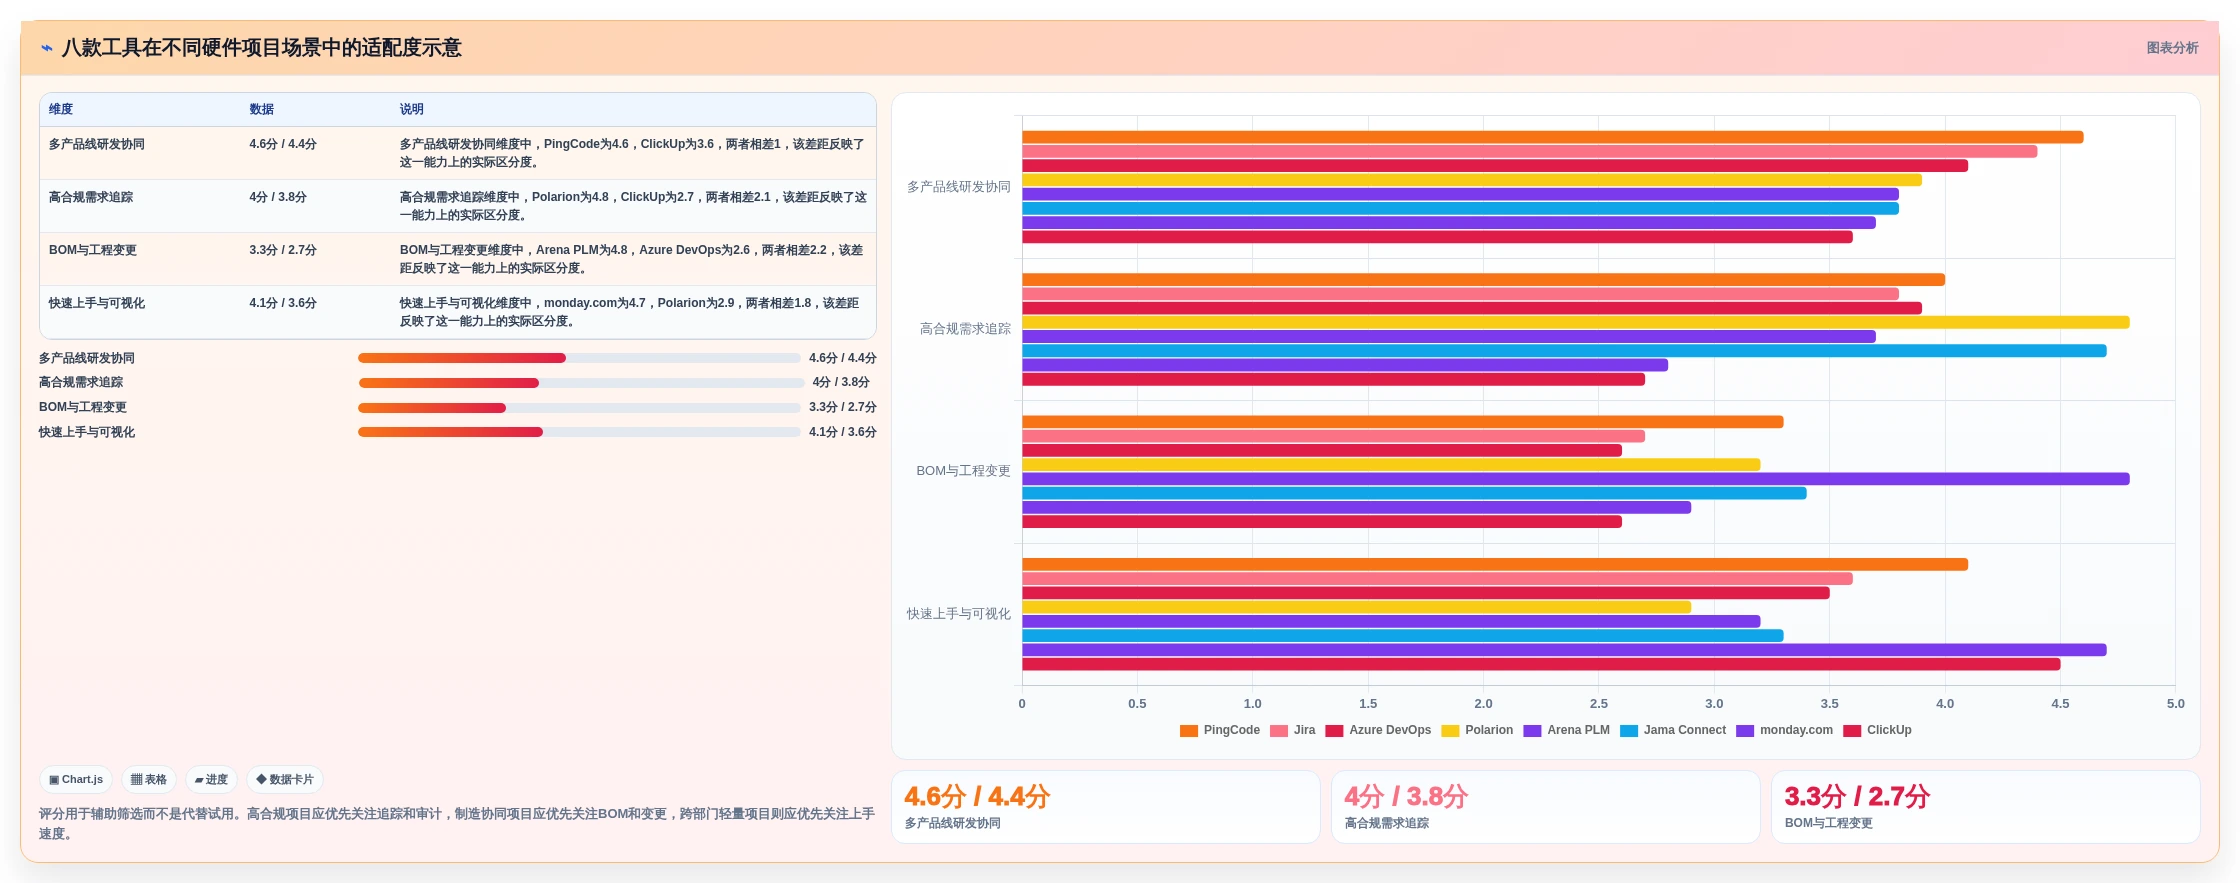
Task: Select the 进度 tag chip
Action: [x=211, y=780]
